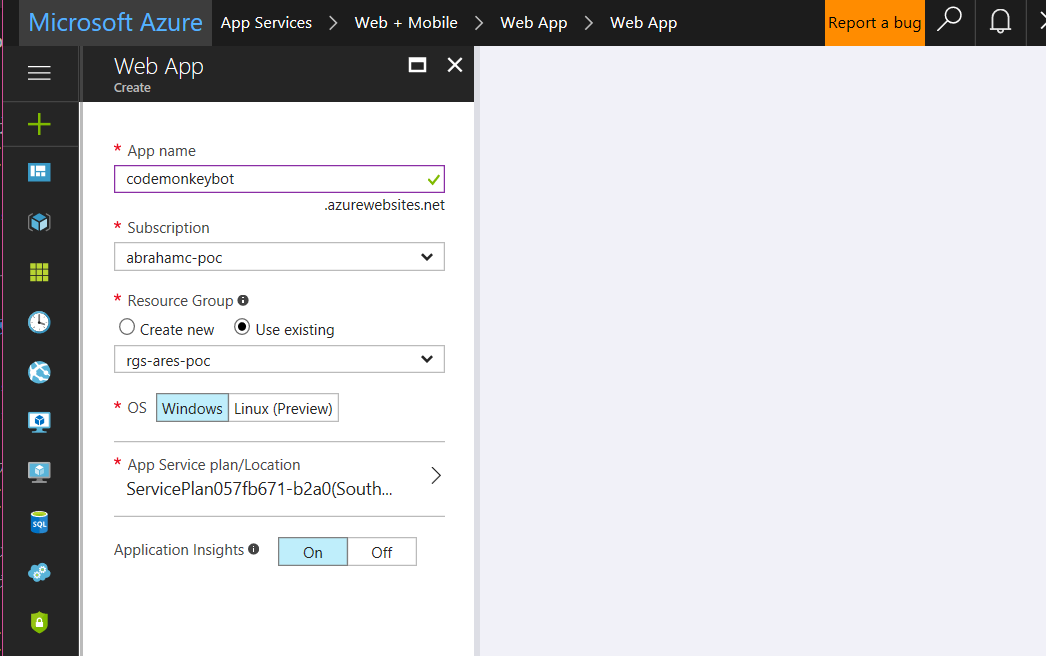The width and height of the screenshot is (1046, 656).
Task: Open All Resources grid icon
Action: [x=39, y=271]
